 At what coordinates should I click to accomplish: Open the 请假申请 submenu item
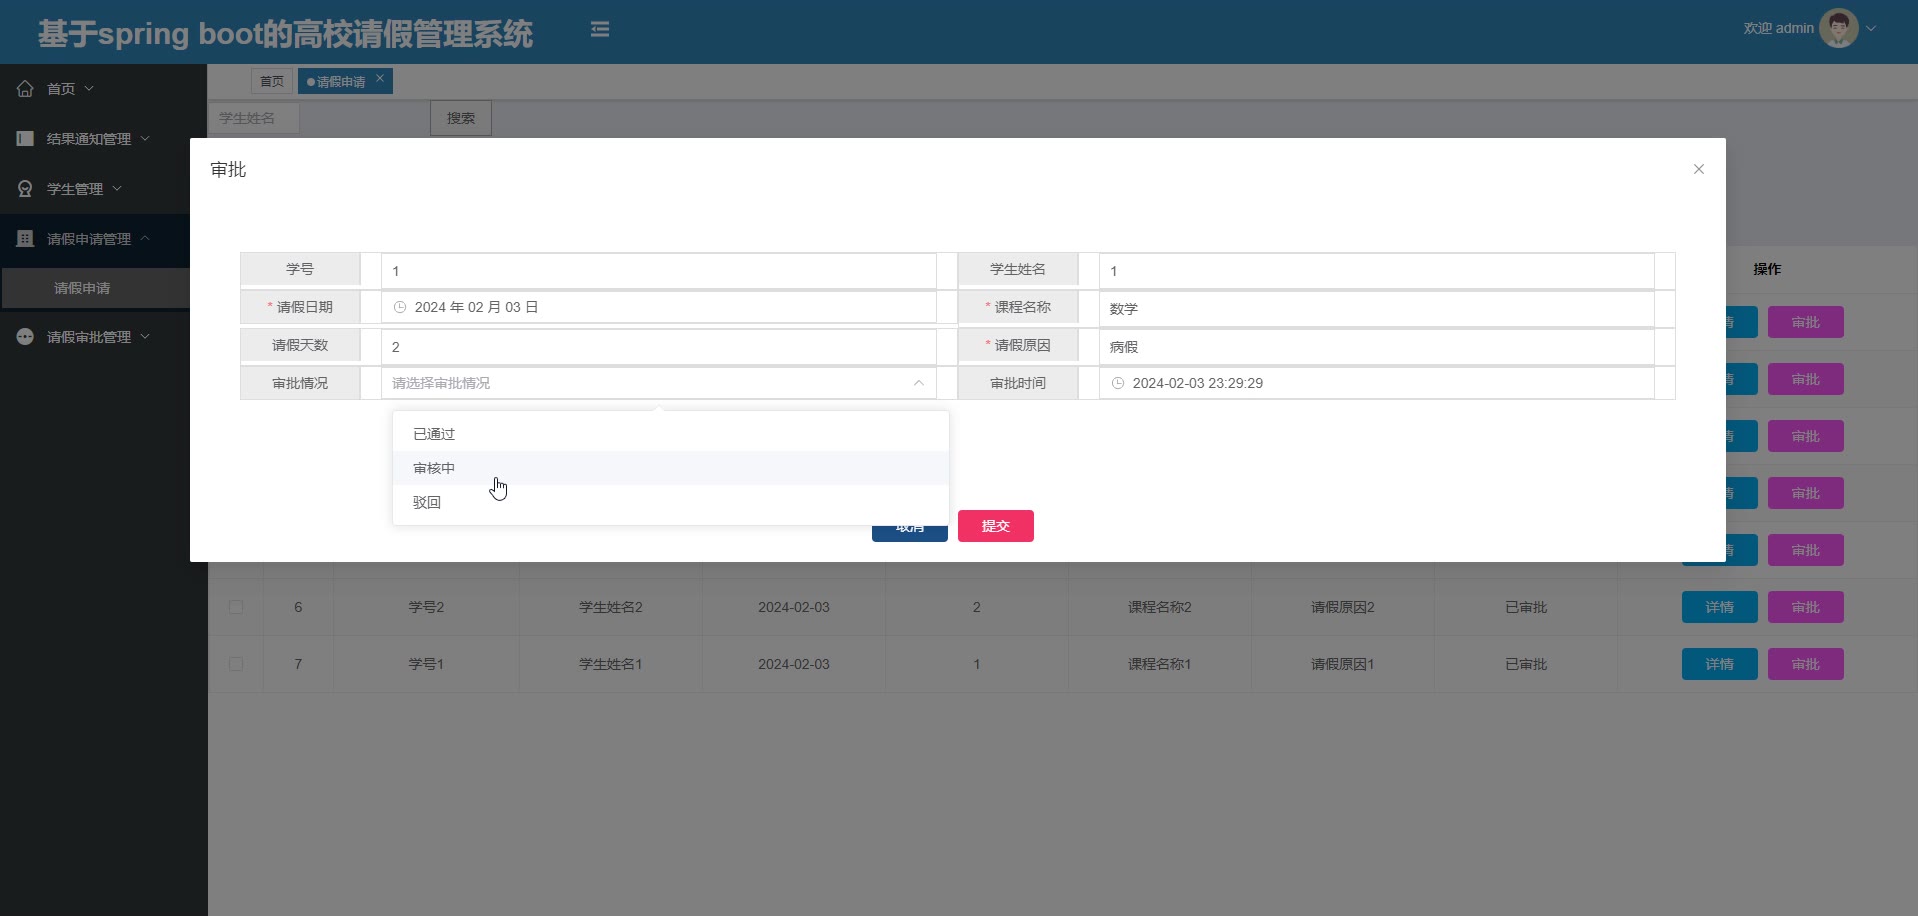[x=96, y=288]
